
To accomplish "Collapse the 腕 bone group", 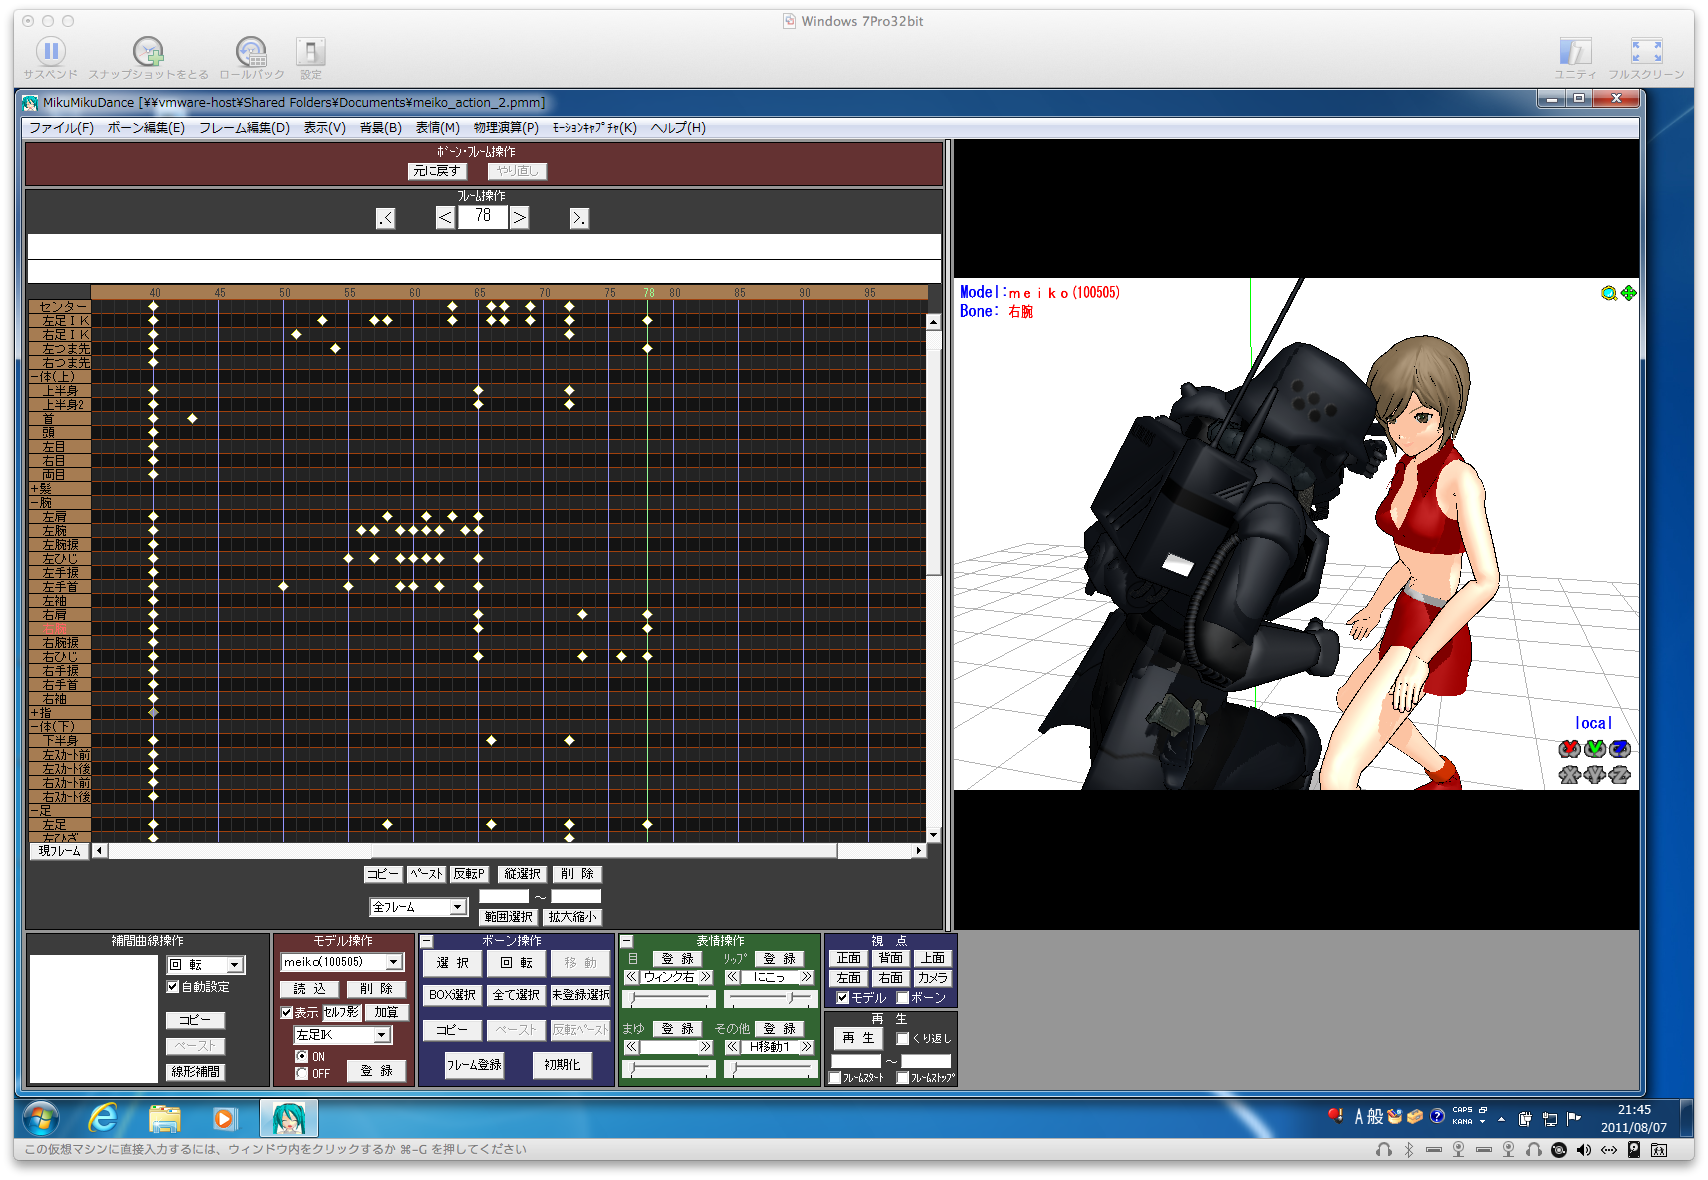I will pos(34,503).
